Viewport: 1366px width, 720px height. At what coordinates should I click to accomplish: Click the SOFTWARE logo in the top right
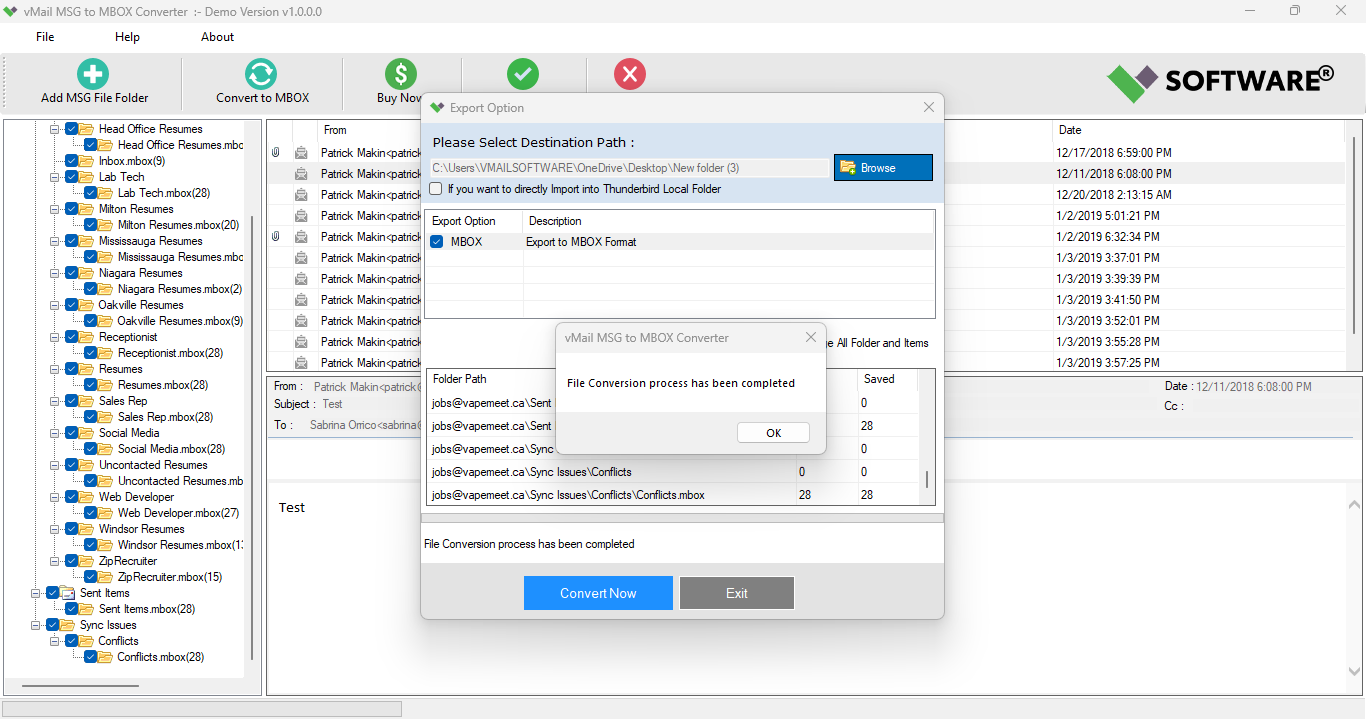1221,80
